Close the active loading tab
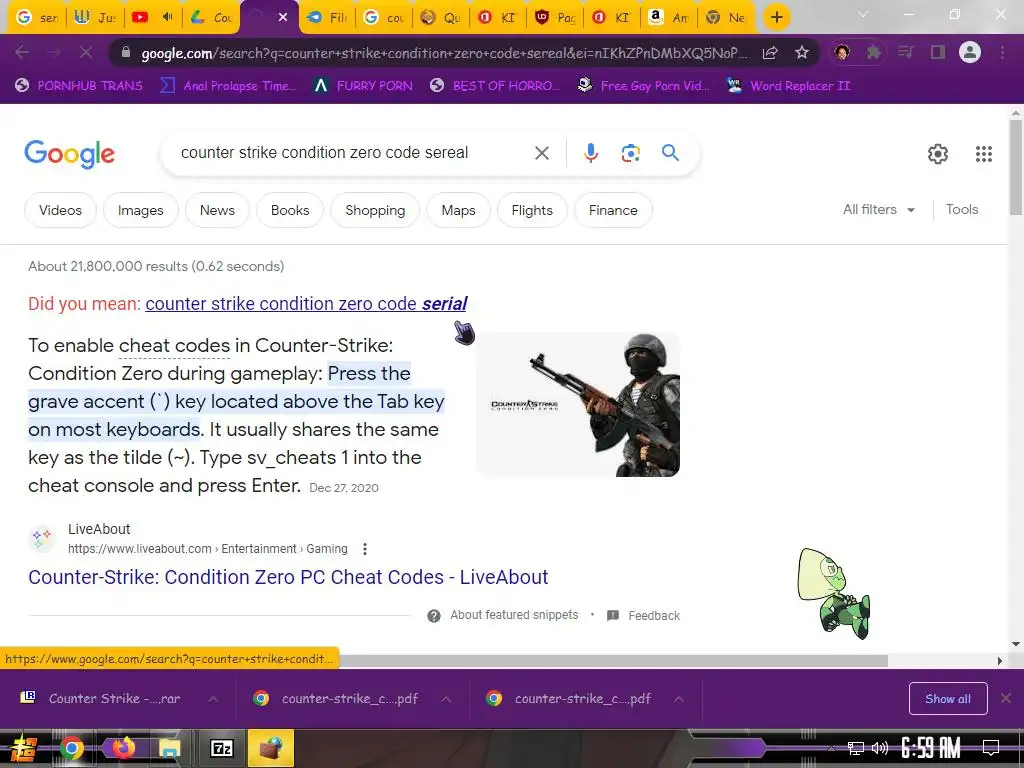 [283, 17]
